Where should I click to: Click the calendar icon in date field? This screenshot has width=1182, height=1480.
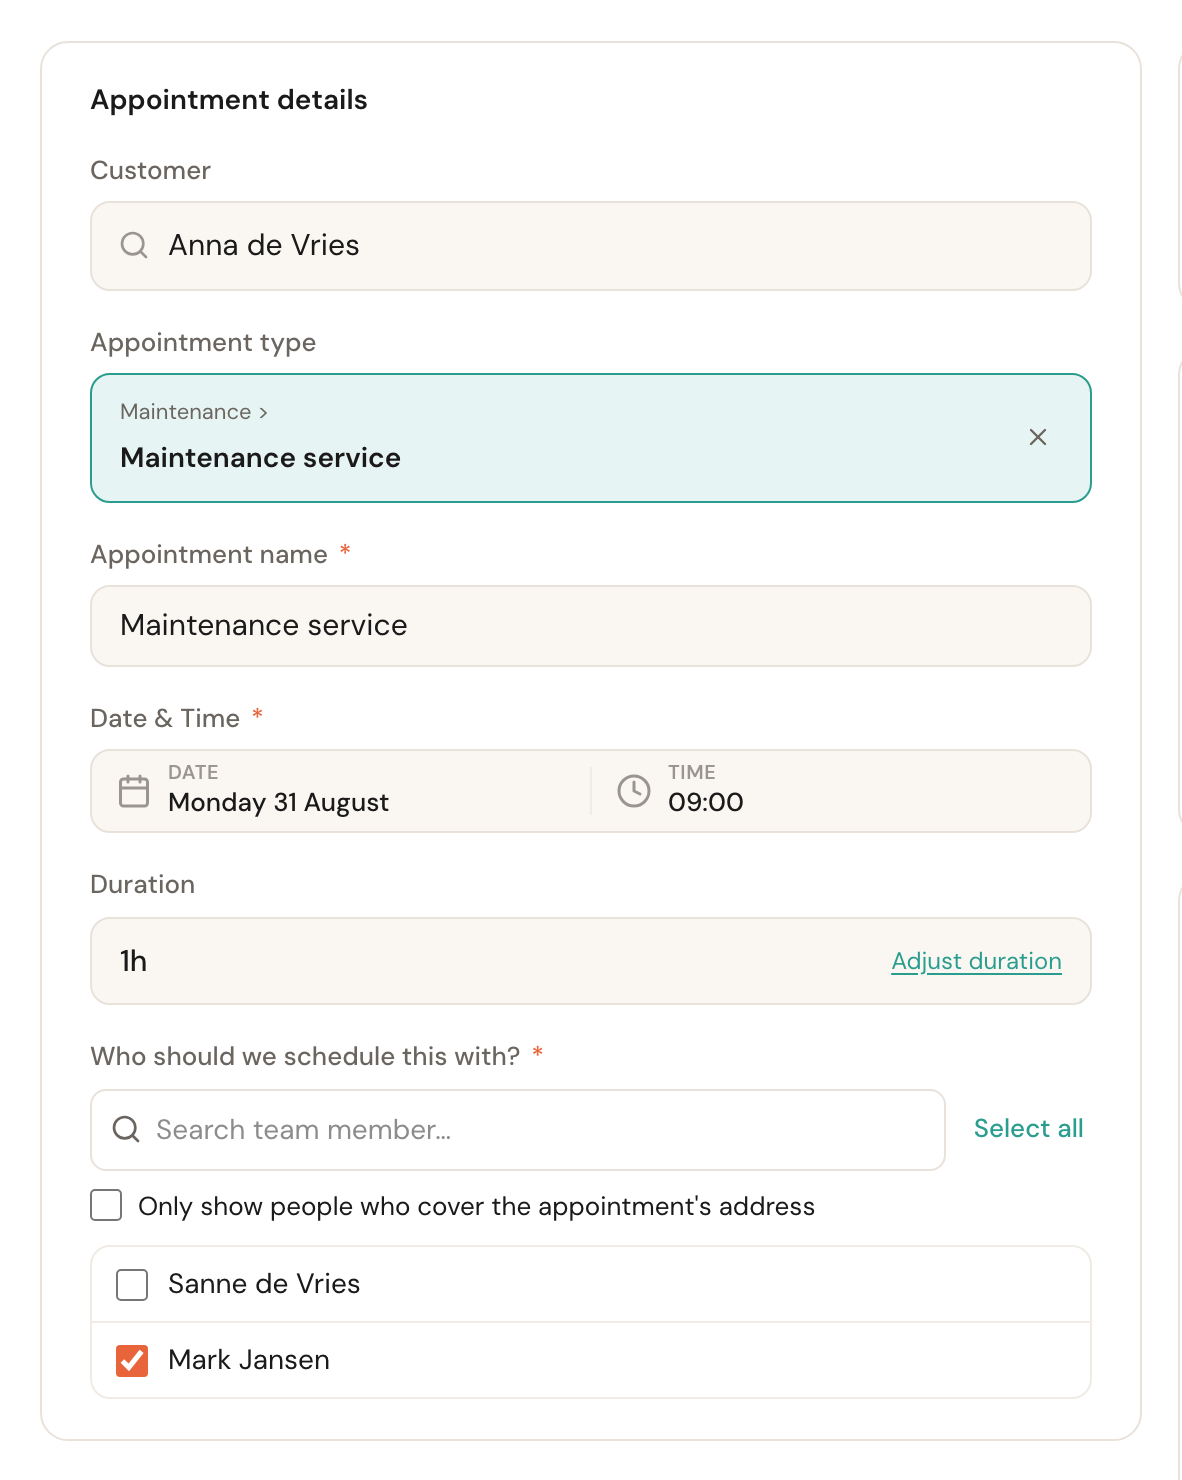134,791
